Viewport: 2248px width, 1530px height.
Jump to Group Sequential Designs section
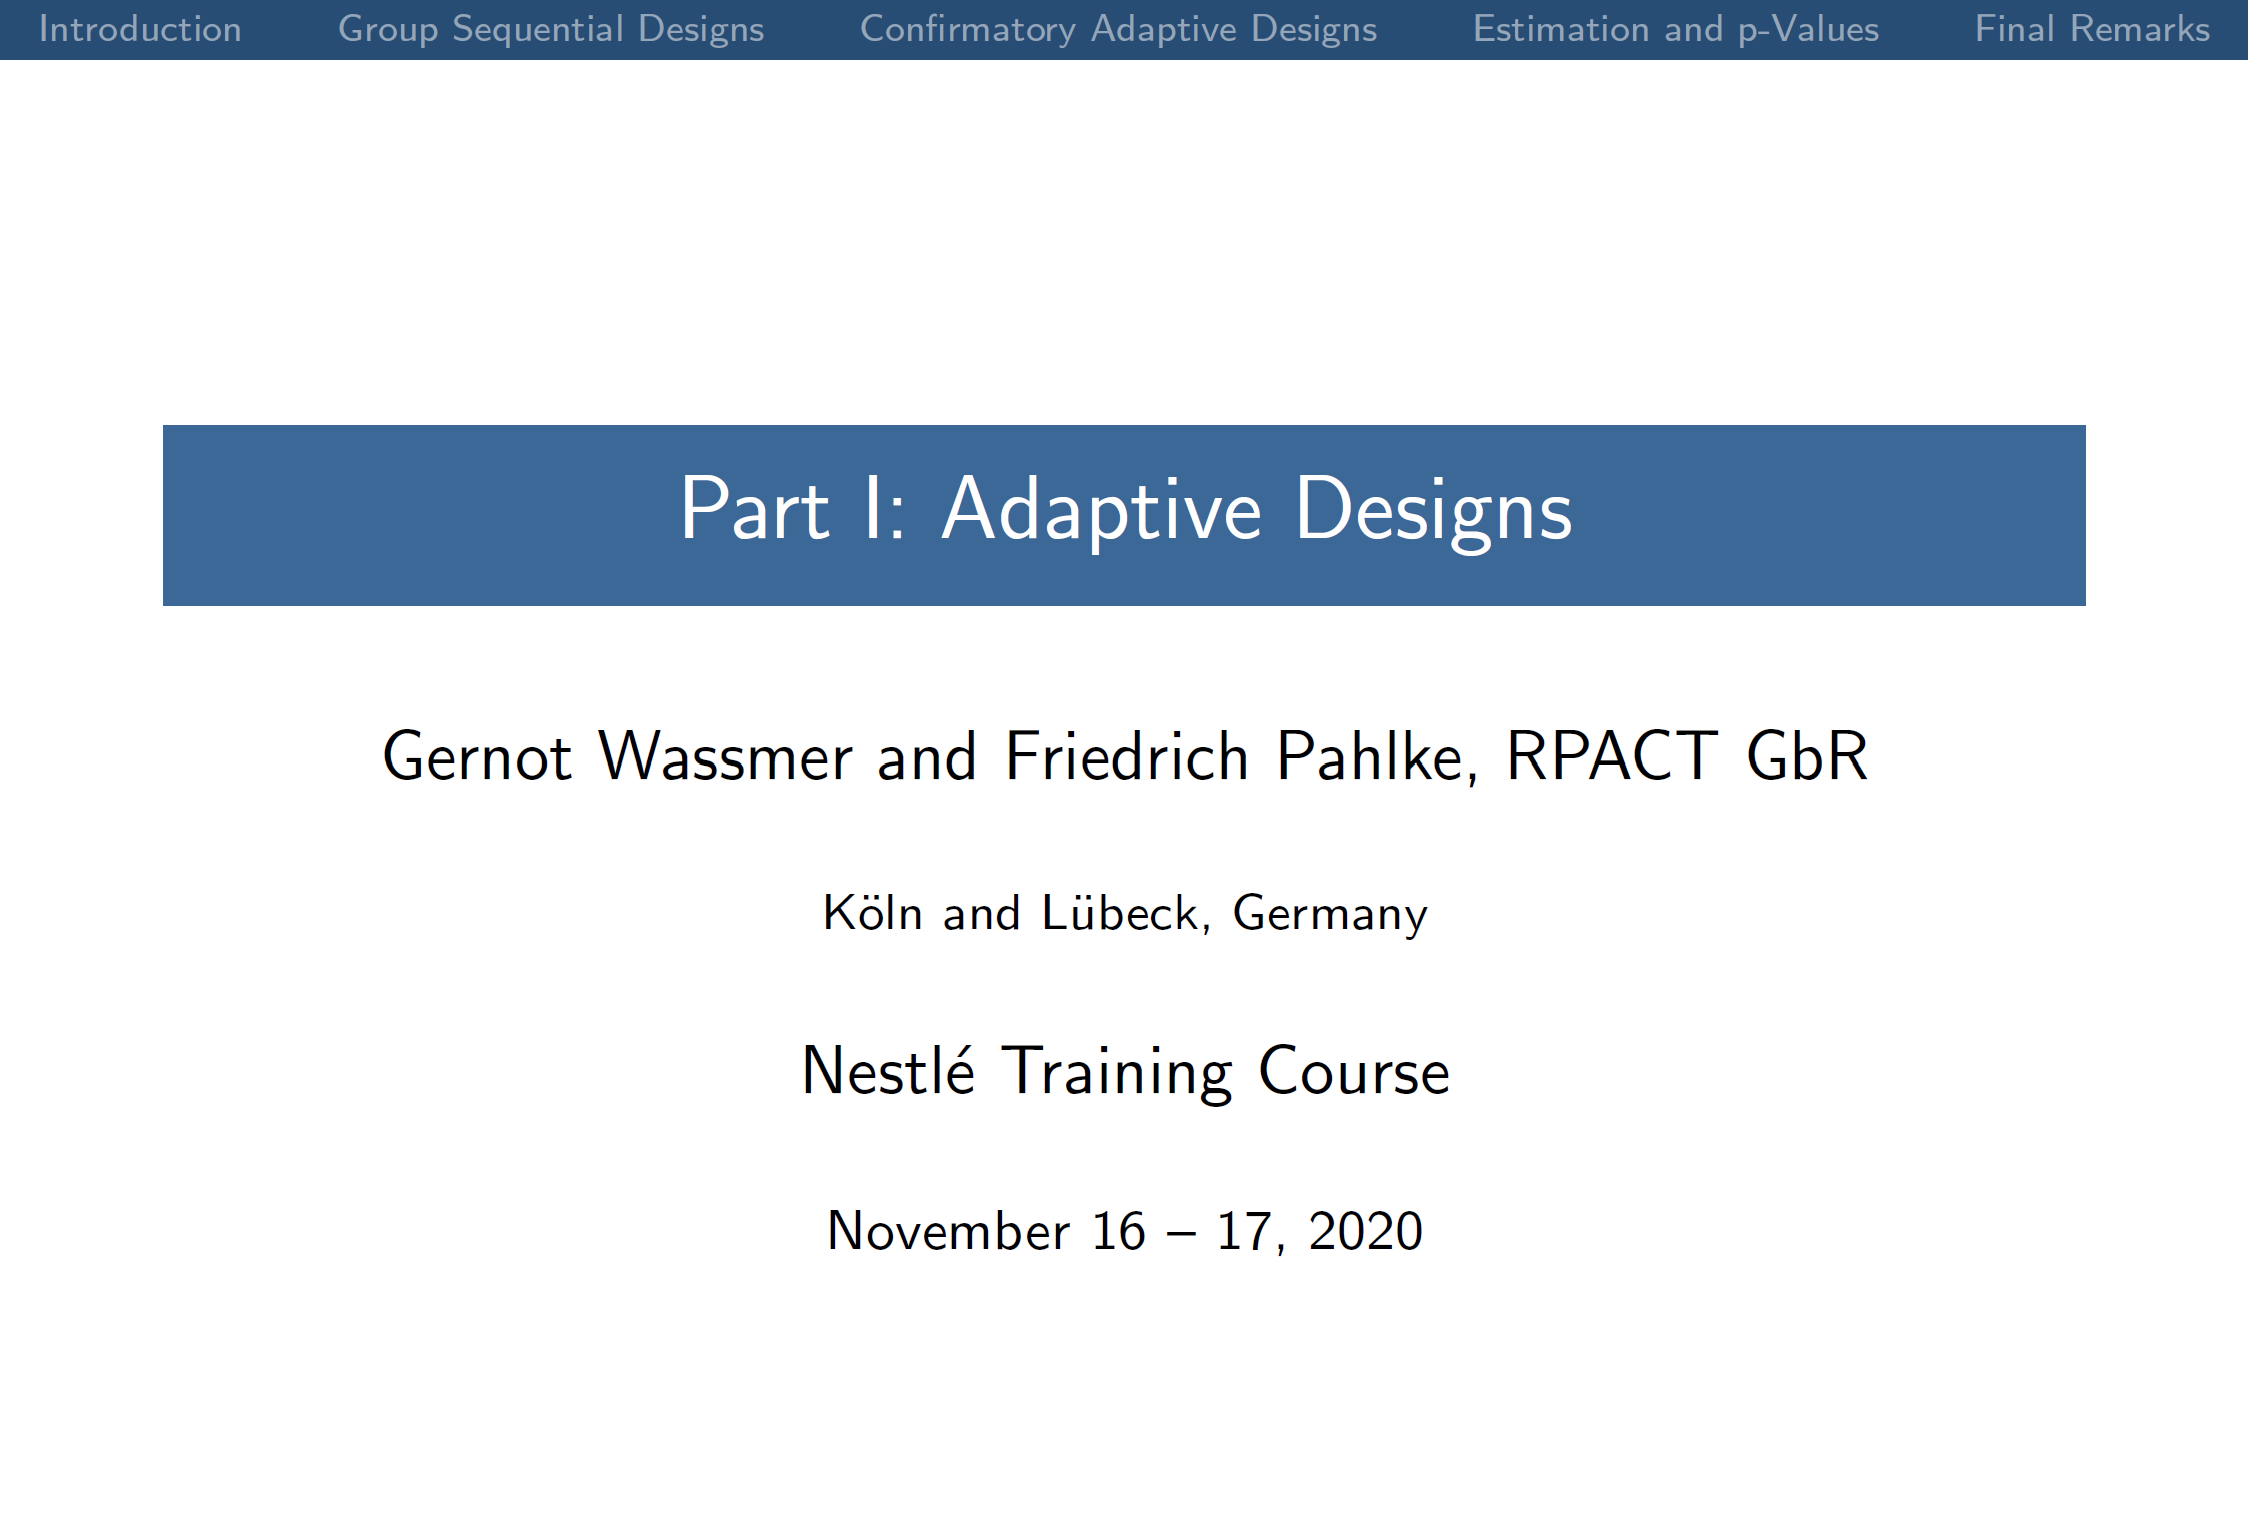point(551,29)
